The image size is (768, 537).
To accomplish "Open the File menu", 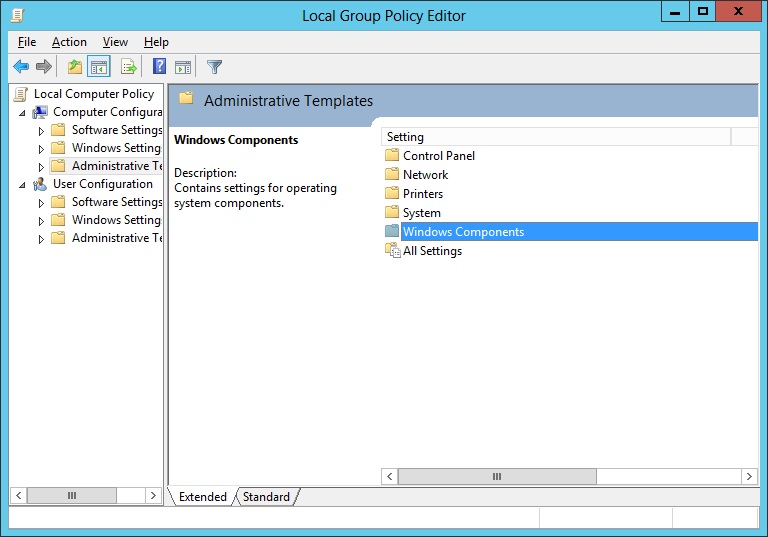I will (x=27, y=42).
